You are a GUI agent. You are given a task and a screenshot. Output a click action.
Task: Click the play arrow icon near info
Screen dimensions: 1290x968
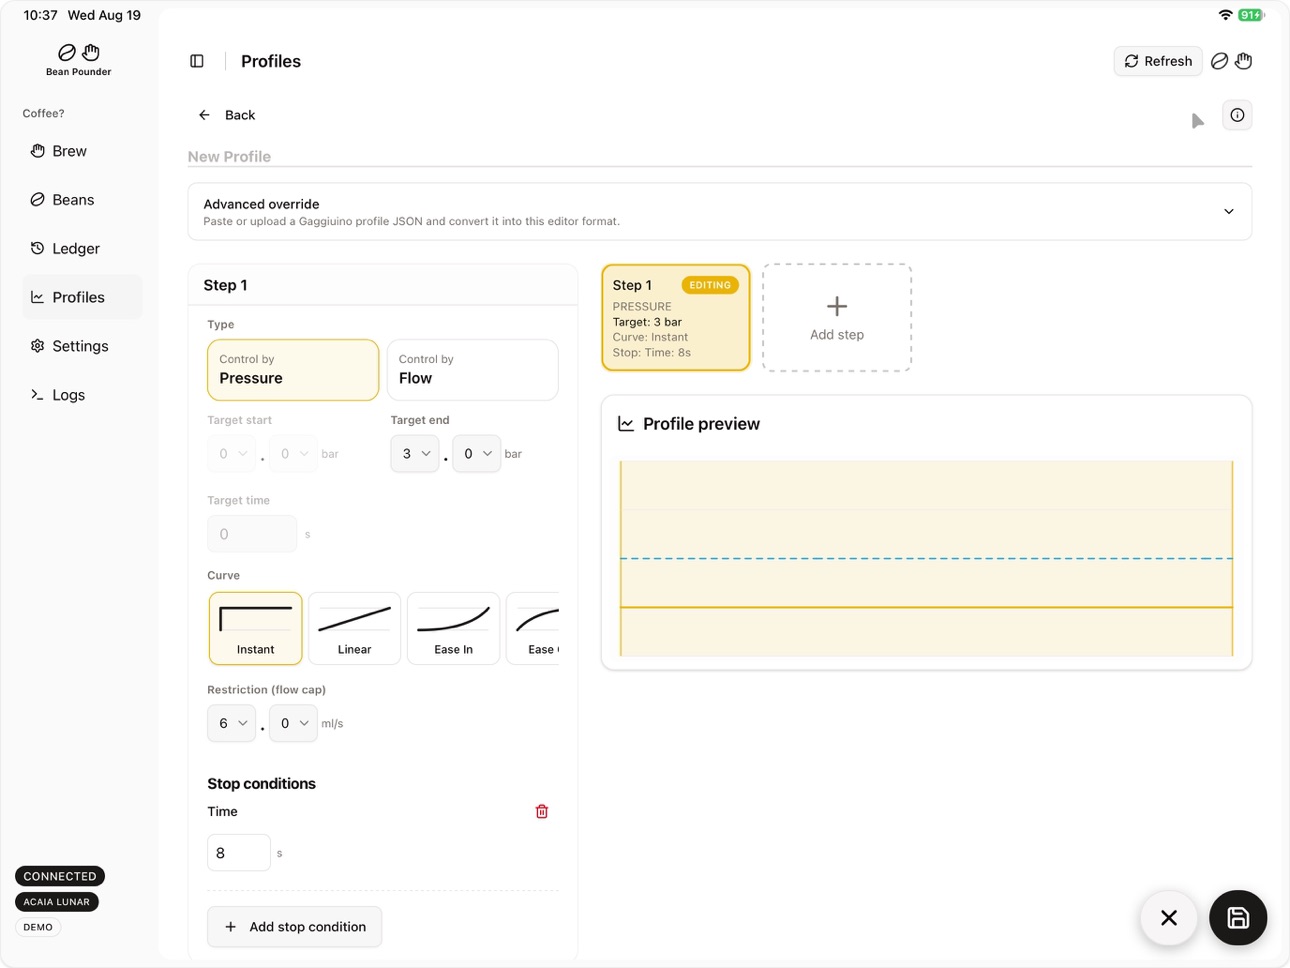[1198, 121]
